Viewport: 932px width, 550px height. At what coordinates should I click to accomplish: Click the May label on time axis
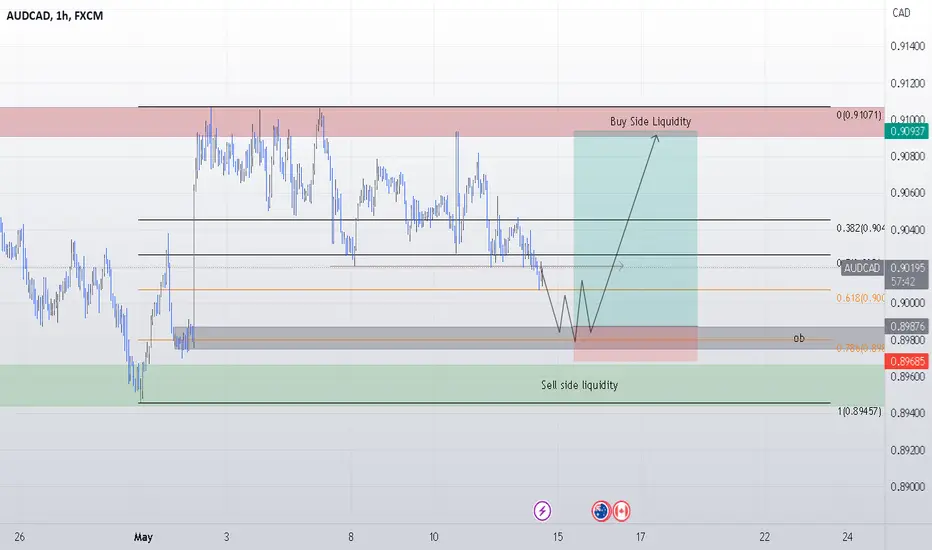pyautogui.click(x=143, y=537)
